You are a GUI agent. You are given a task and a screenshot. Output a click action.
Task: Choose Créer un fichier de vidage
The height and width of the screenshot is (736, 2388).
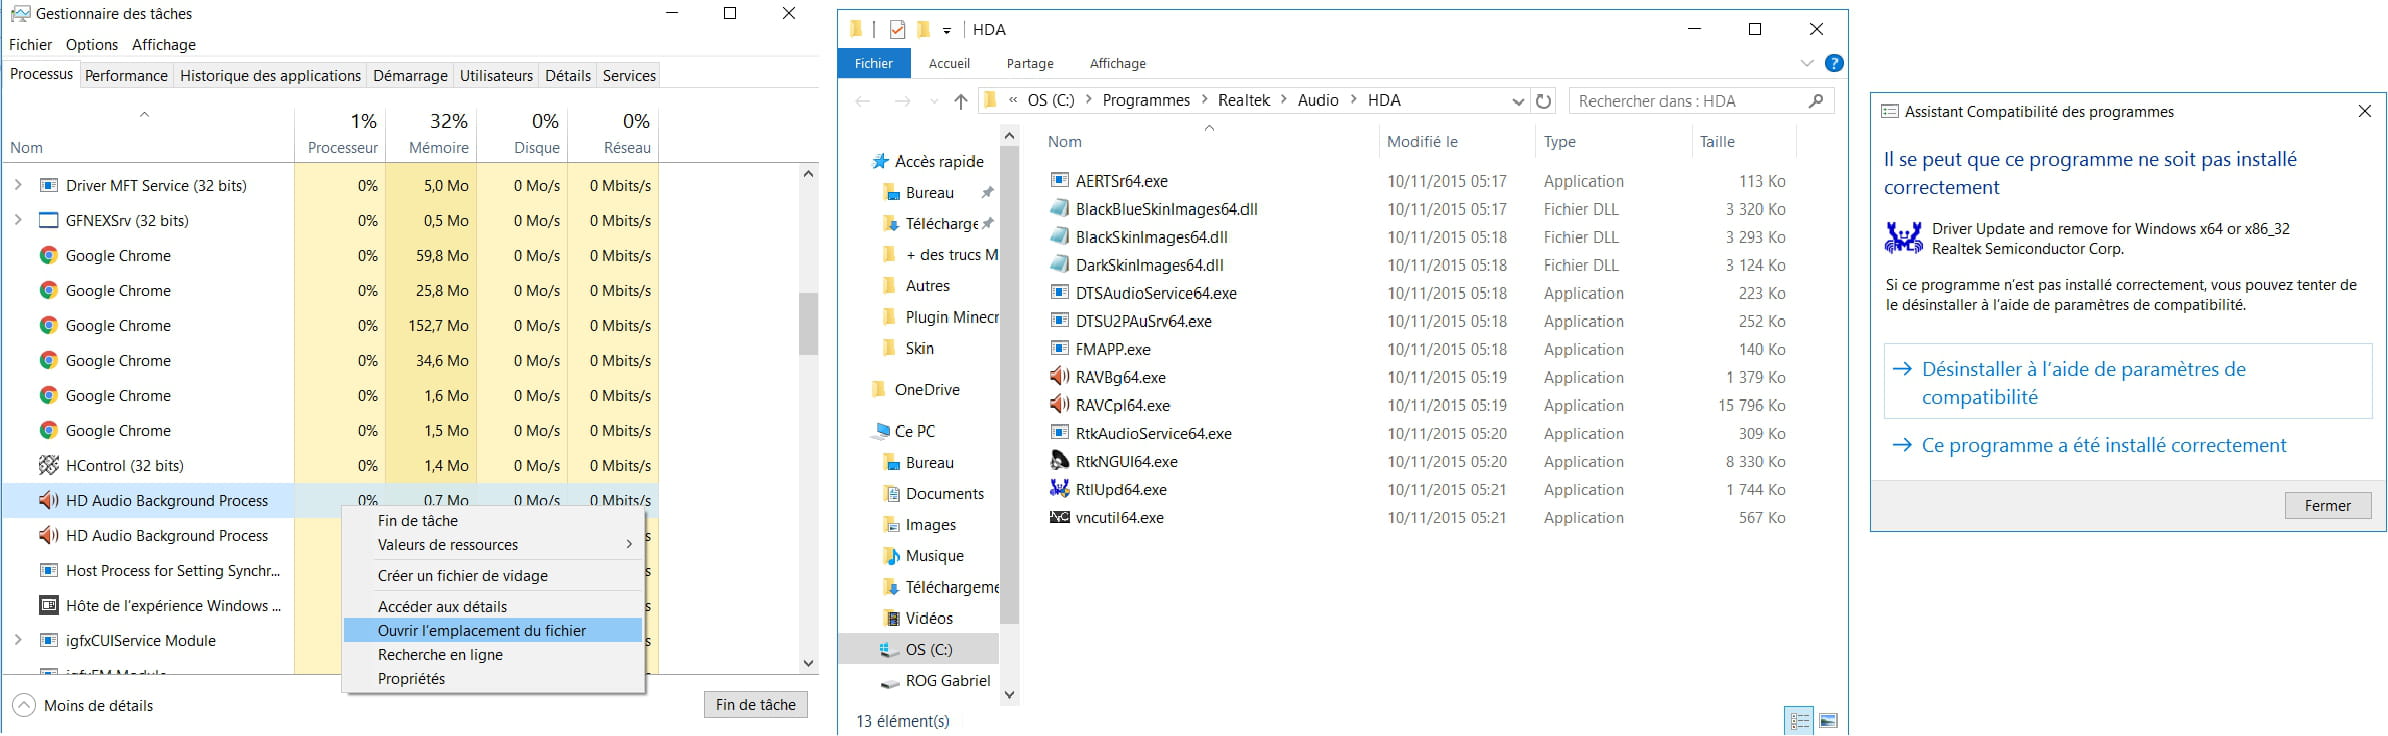(494, 575)
